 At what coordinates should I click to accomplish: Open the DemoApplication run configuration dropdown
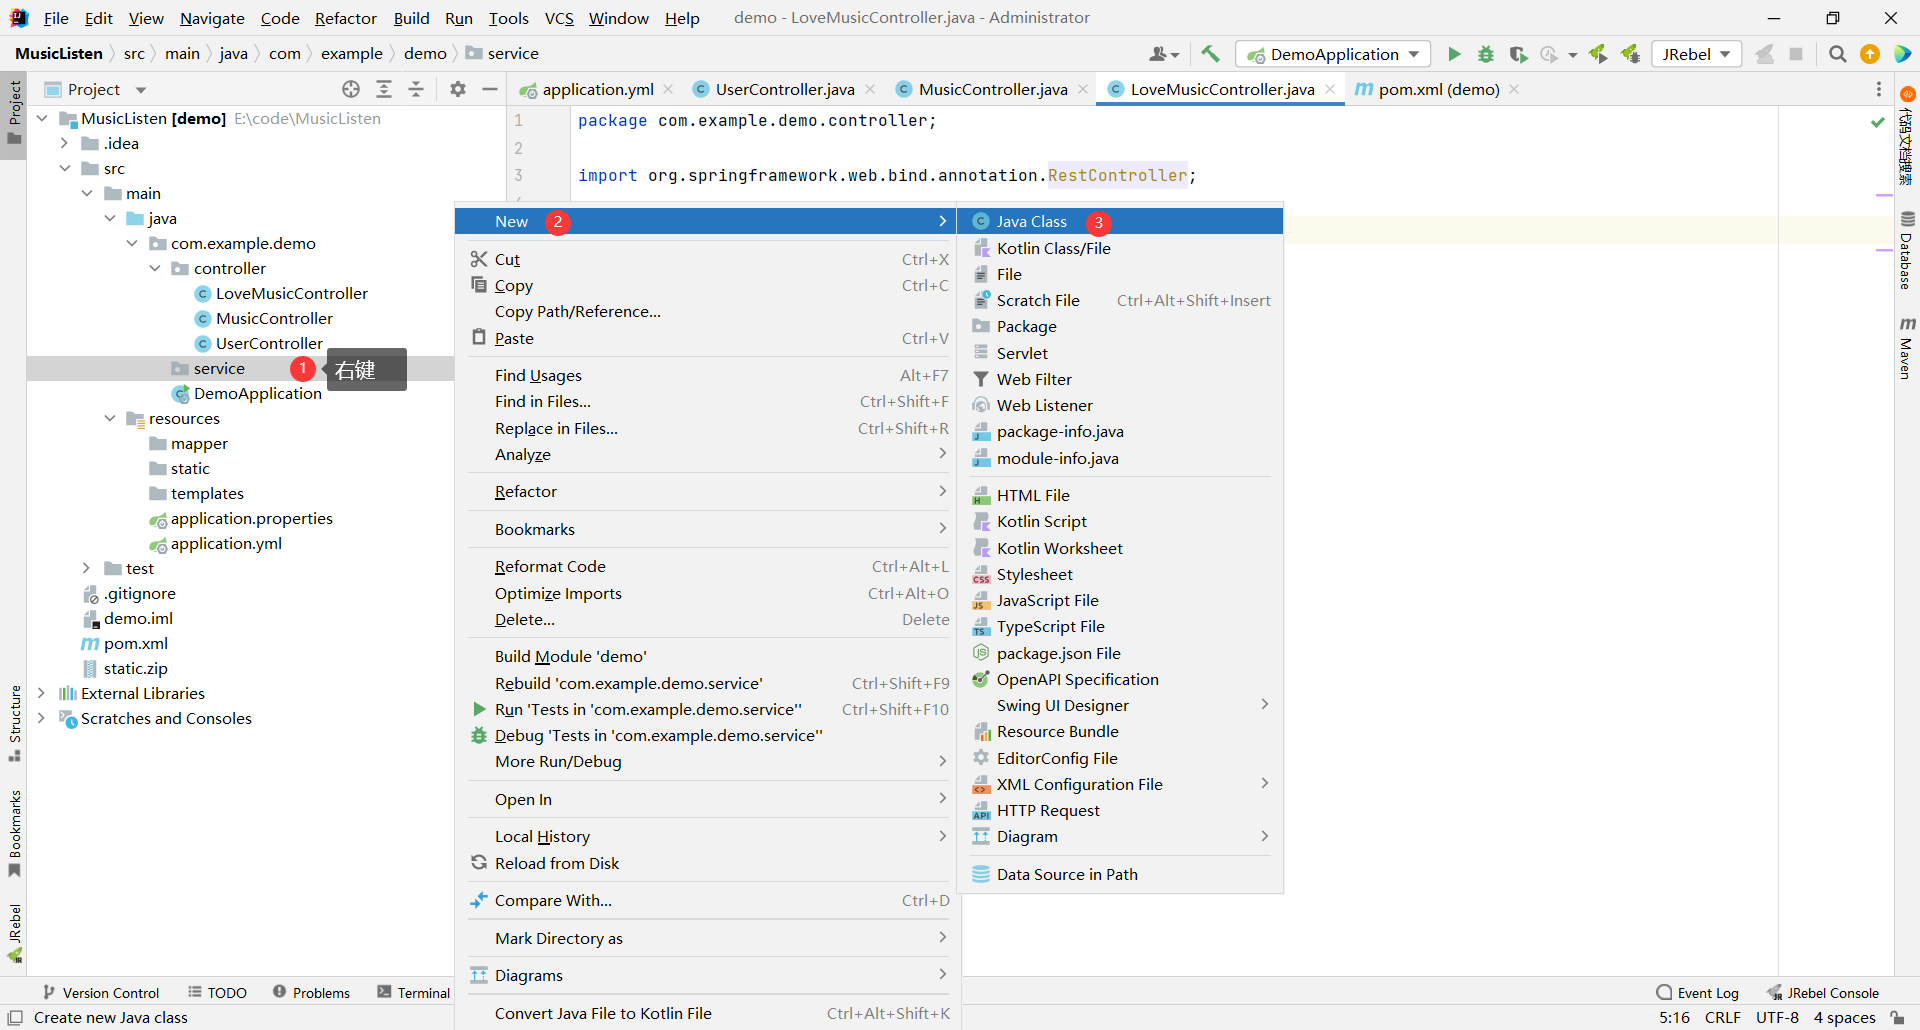click(x=1333, y=54)
